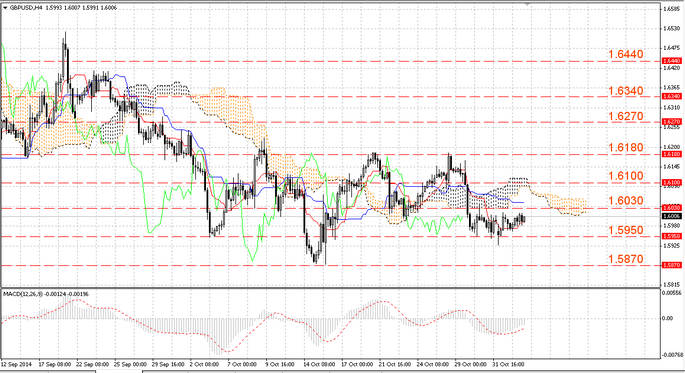Select the orange 1.5950 level label
The image size is (685, 373).
pyautogui.click(x=626, y=231)
